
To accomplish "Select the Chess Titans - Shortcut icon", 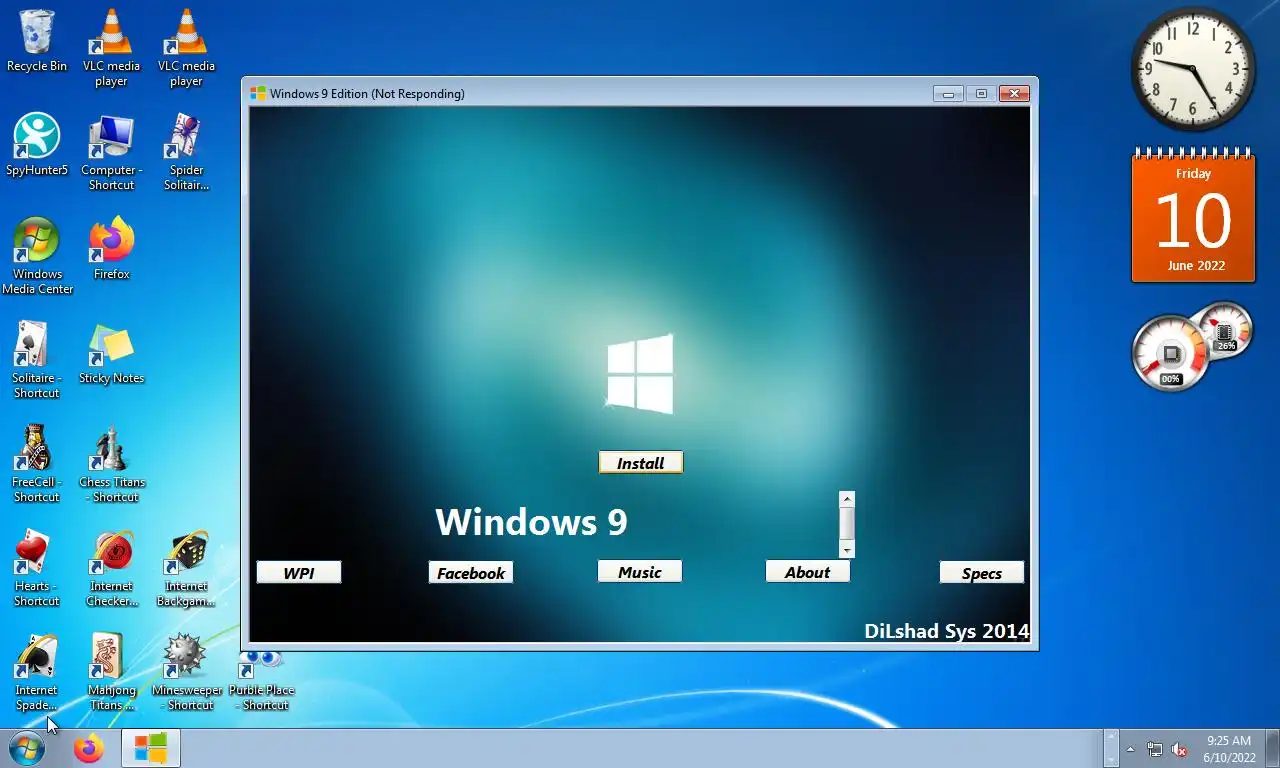I will point(111,463).
